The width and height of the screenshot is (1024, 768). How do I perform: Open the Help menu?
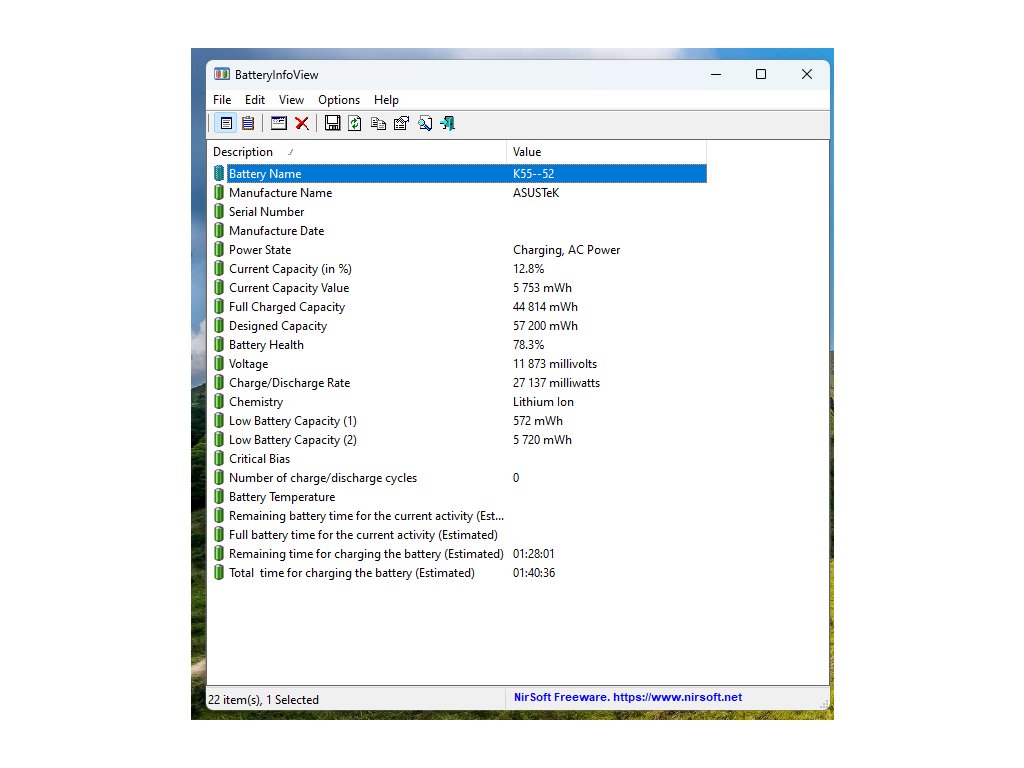coord(386,100)
